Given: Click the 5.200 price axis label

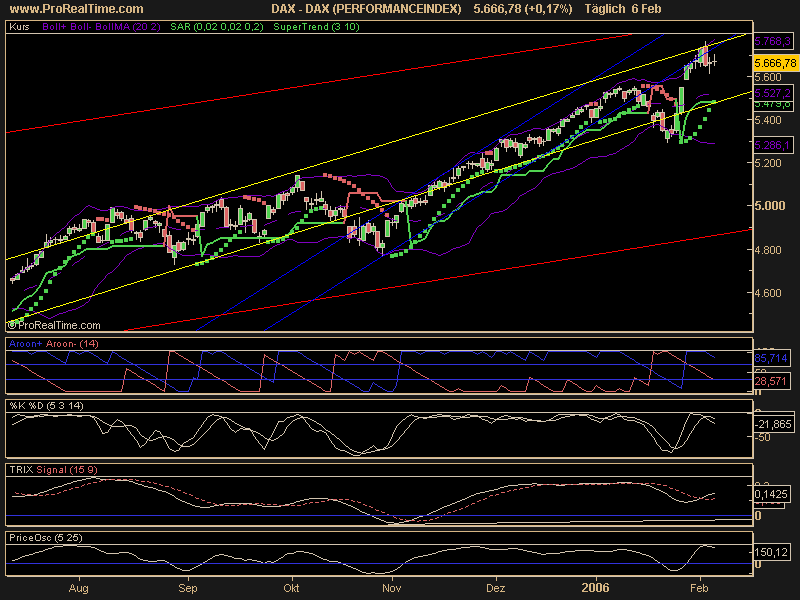Looking at the screenshot, I should coord(768,163).
